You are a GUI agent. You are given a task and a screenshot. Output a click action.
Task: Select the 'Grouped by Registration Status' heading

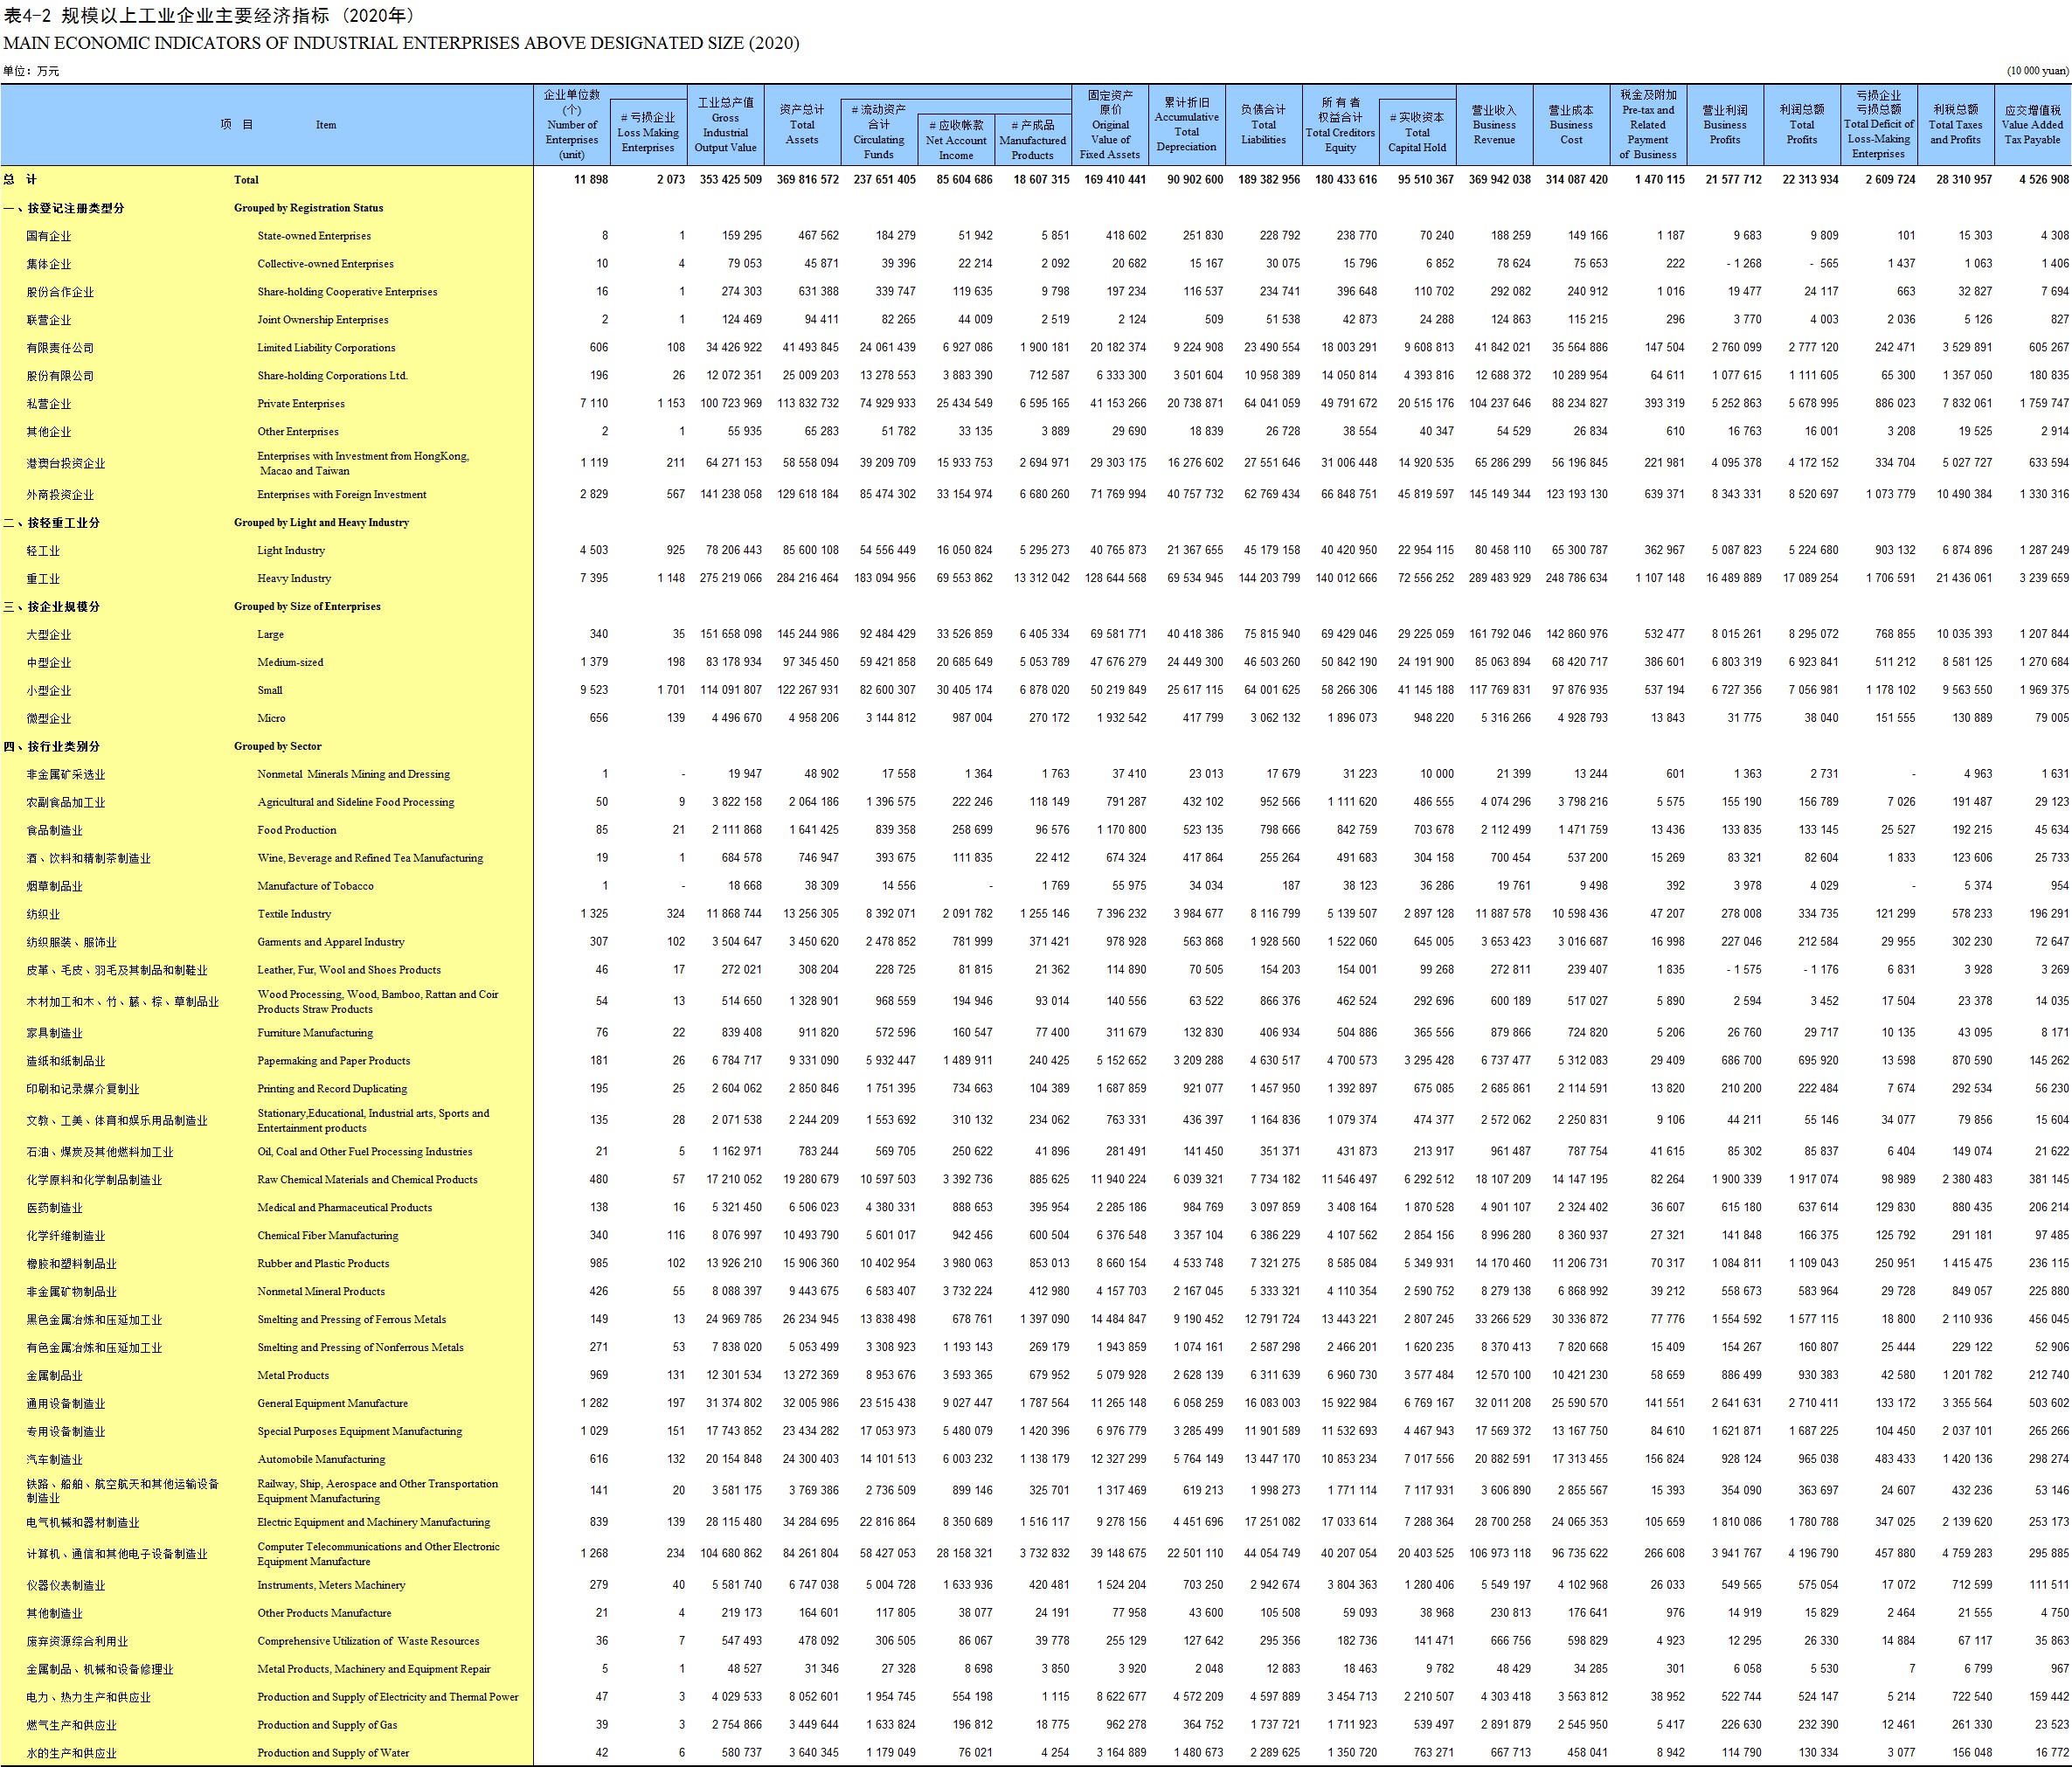pos(308,208)
